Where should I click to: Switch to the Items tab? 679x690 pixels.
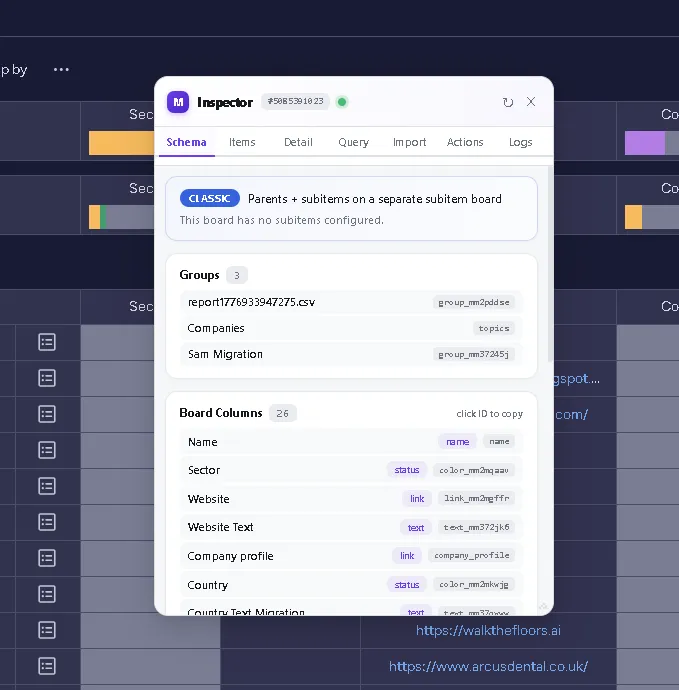242,142
